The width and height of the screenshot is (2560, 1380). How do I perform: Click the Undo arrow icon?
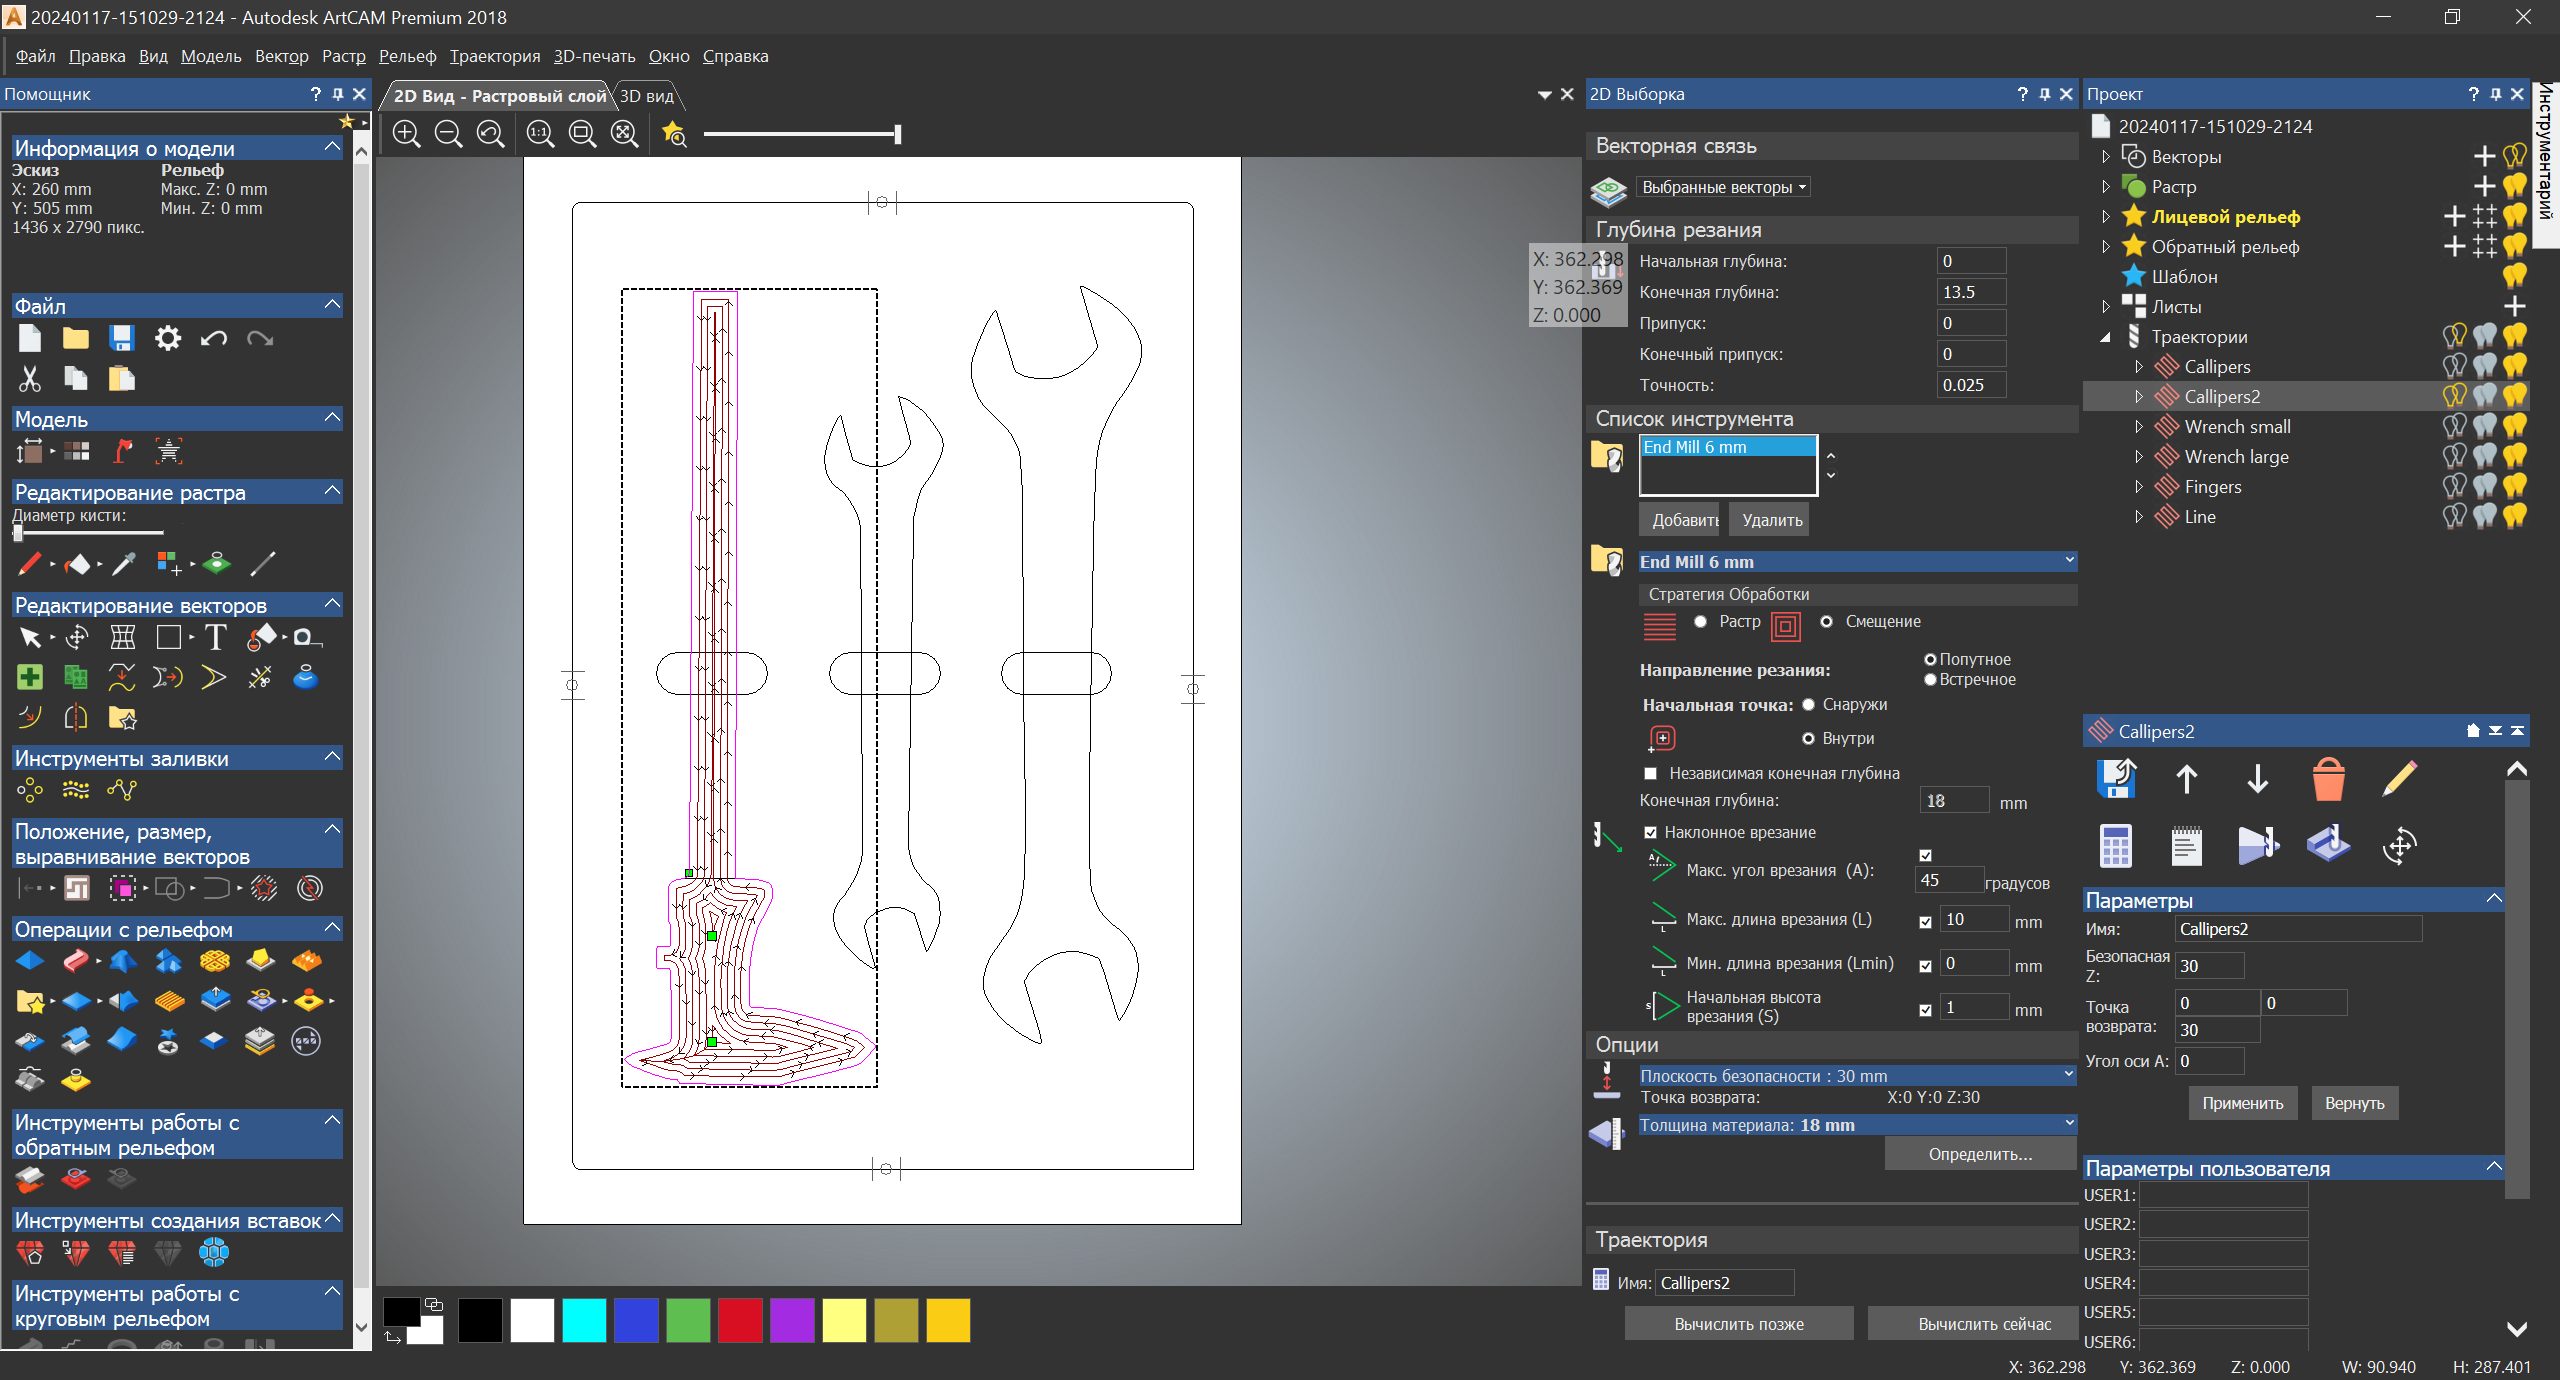tap(213, 338)
